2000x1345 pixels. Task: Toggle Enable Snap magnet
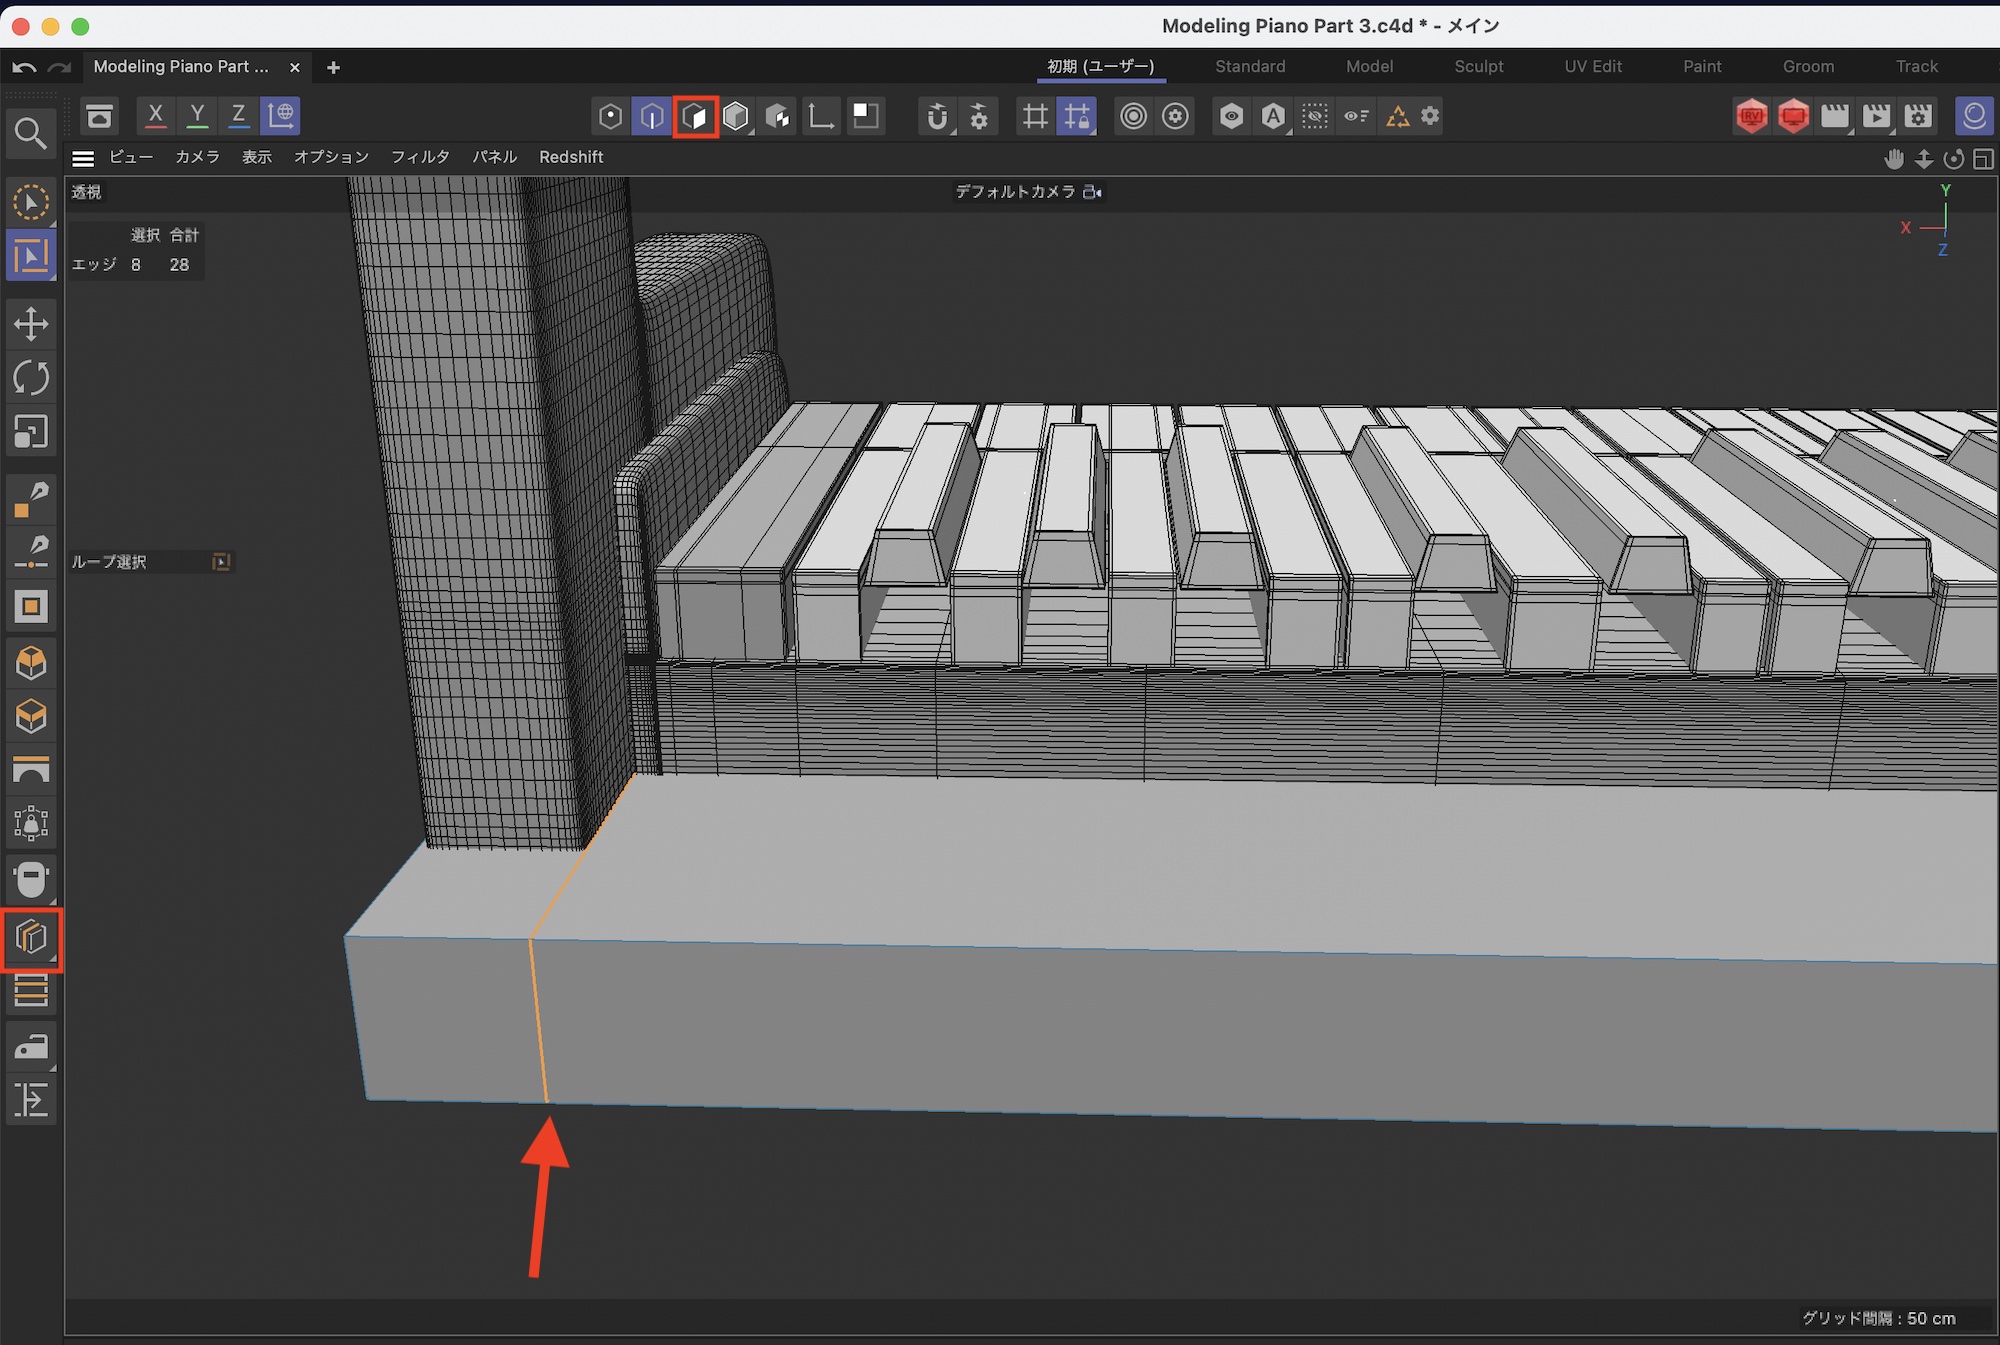point(936,116)
